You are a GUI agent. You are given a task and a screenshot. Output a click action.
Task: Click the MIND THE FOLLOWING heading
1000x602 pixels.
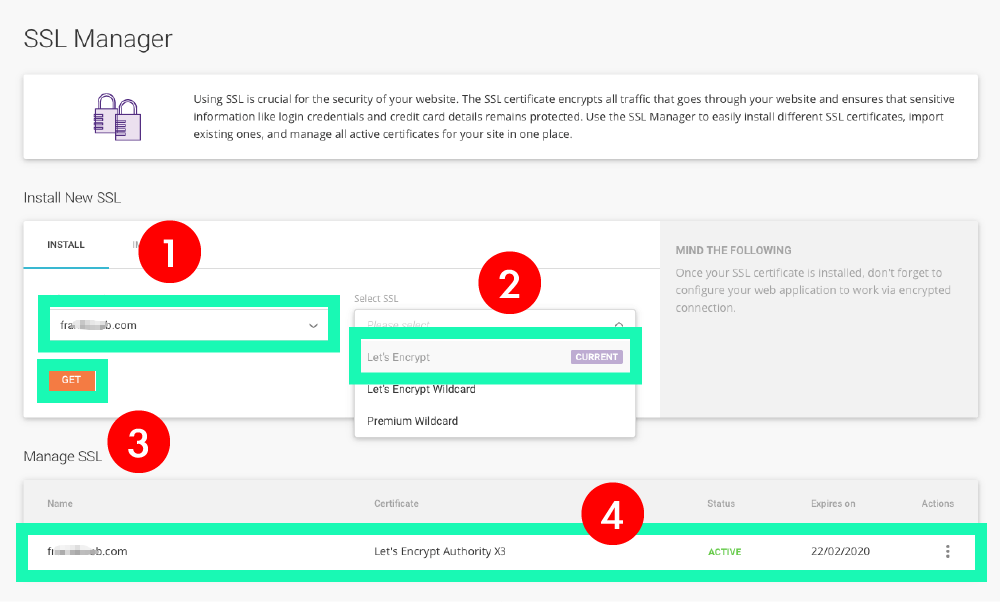point(733,251)
